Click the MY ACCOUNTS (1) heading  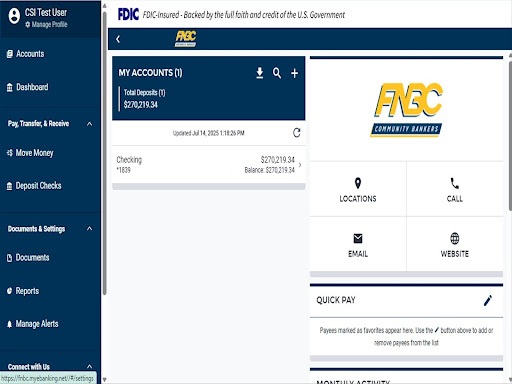point(150,73)
